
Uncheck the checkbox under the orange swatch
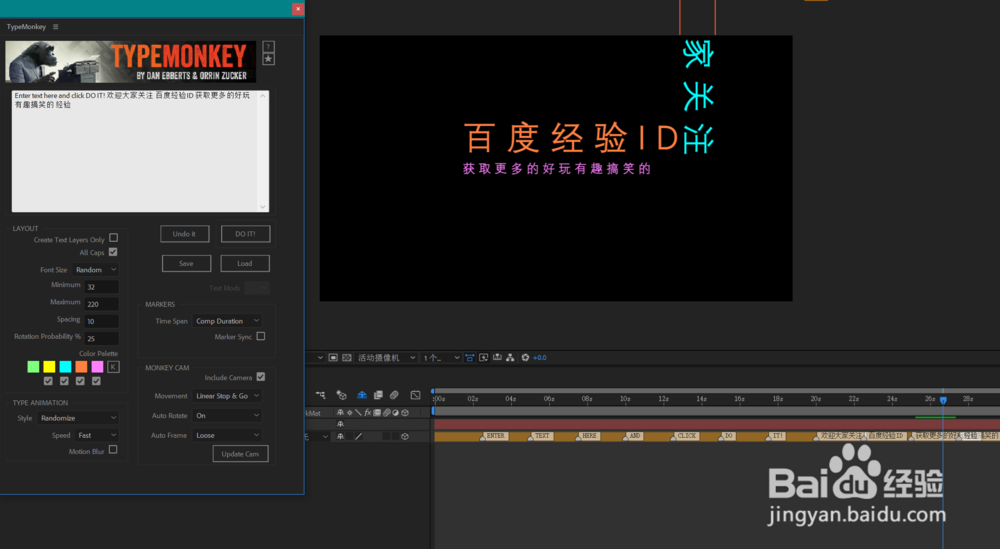point(80,381)
